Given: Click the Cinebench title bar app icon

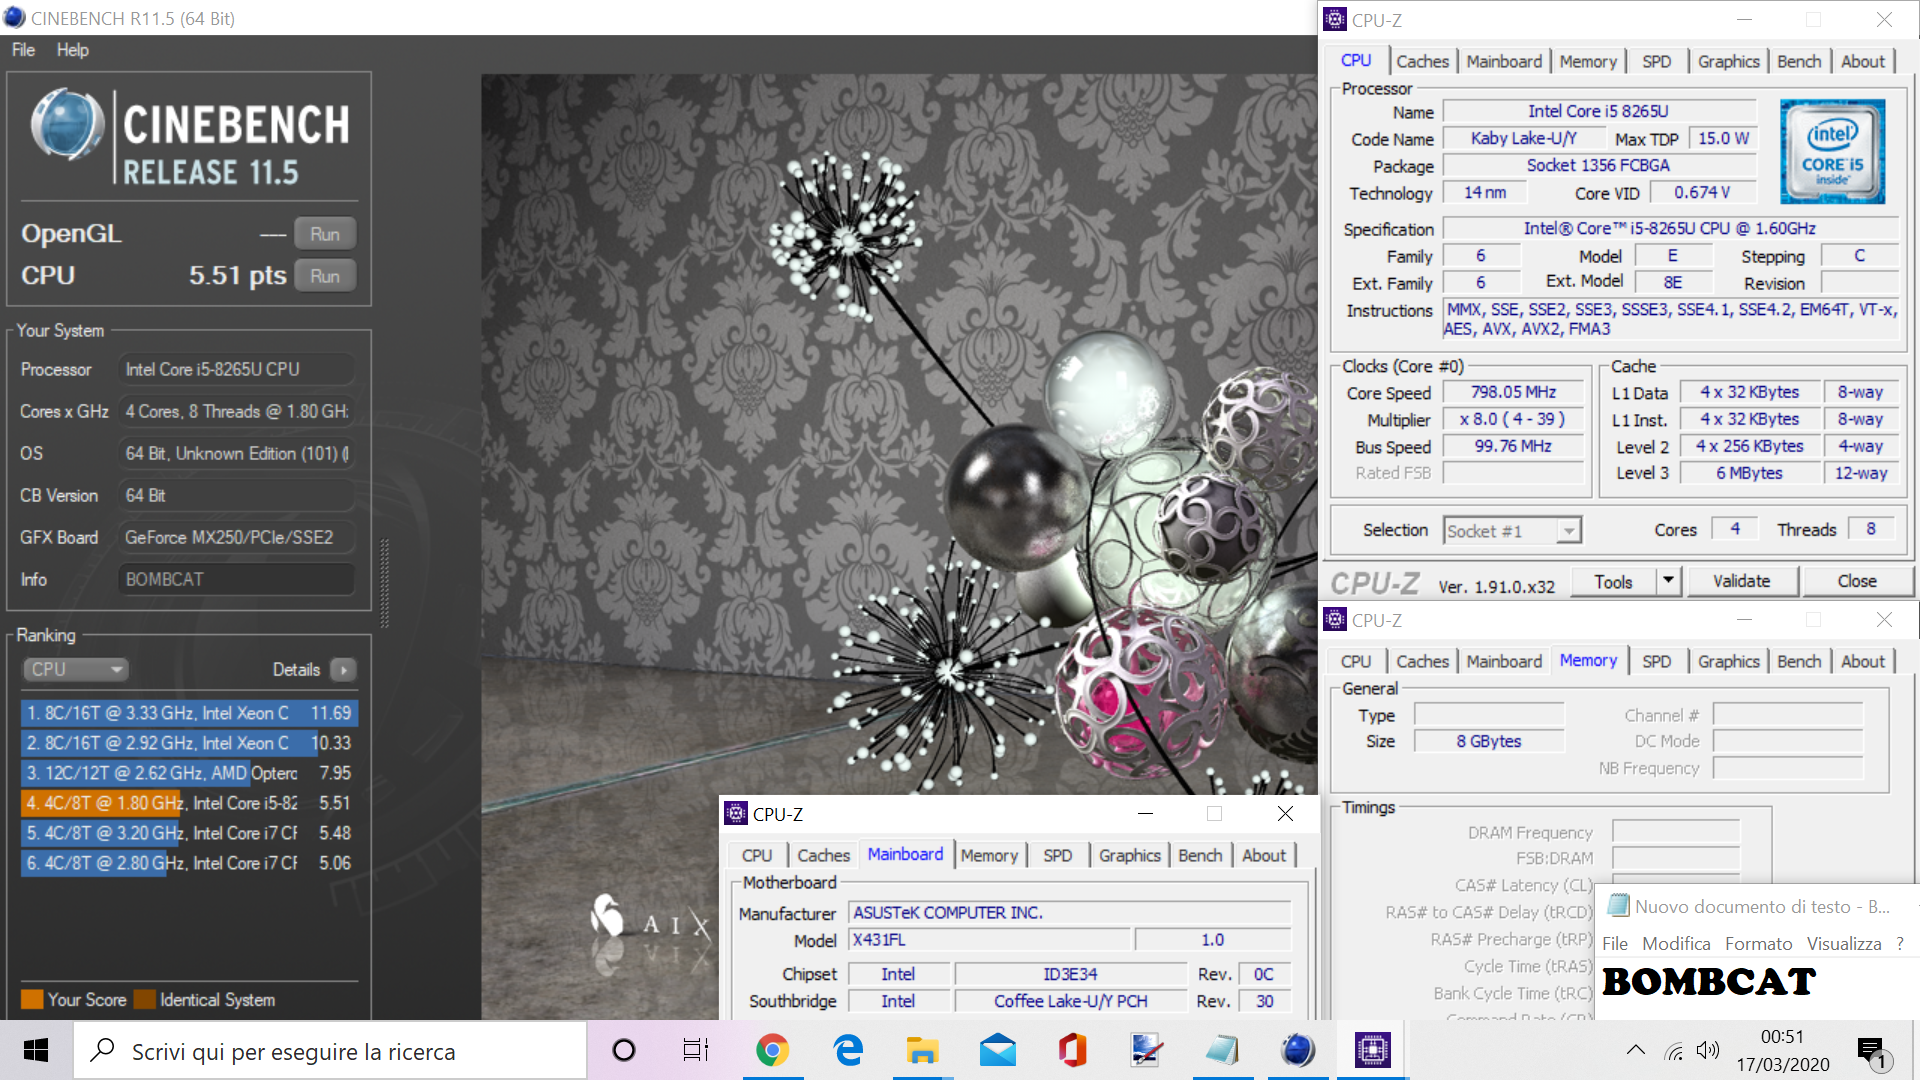Looking at the screenshot, I should point(14,18).
